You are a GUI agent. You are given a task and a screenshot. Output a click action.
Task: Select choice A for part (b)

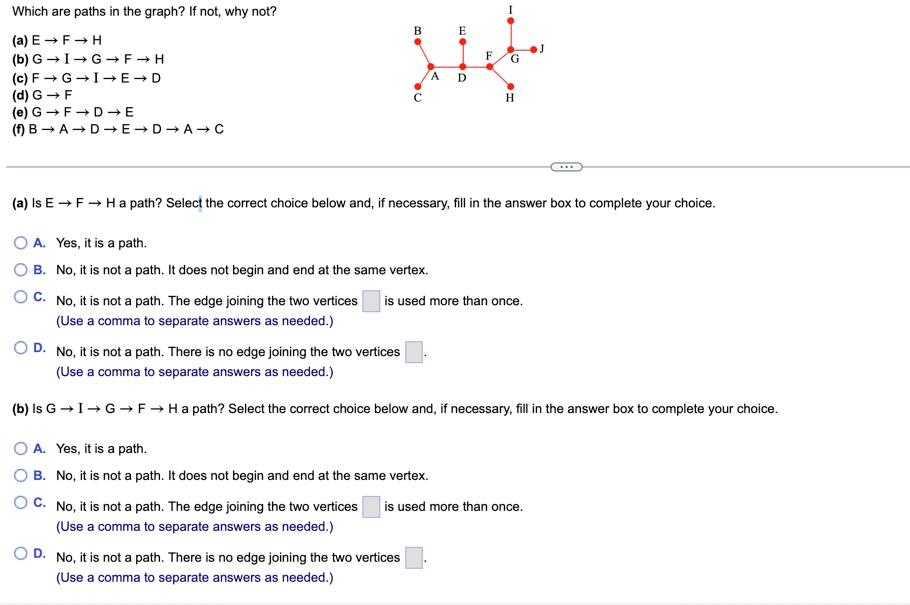(x=19, y=448)
